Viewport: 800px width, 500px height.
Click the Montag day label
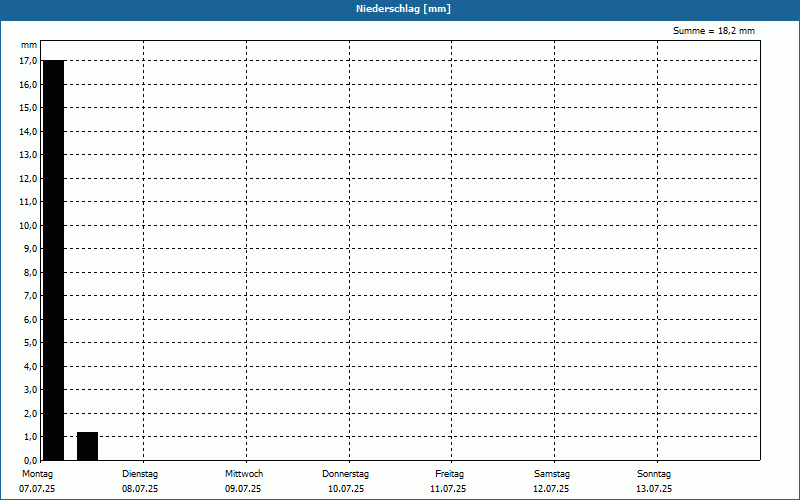tap(37, 474)
